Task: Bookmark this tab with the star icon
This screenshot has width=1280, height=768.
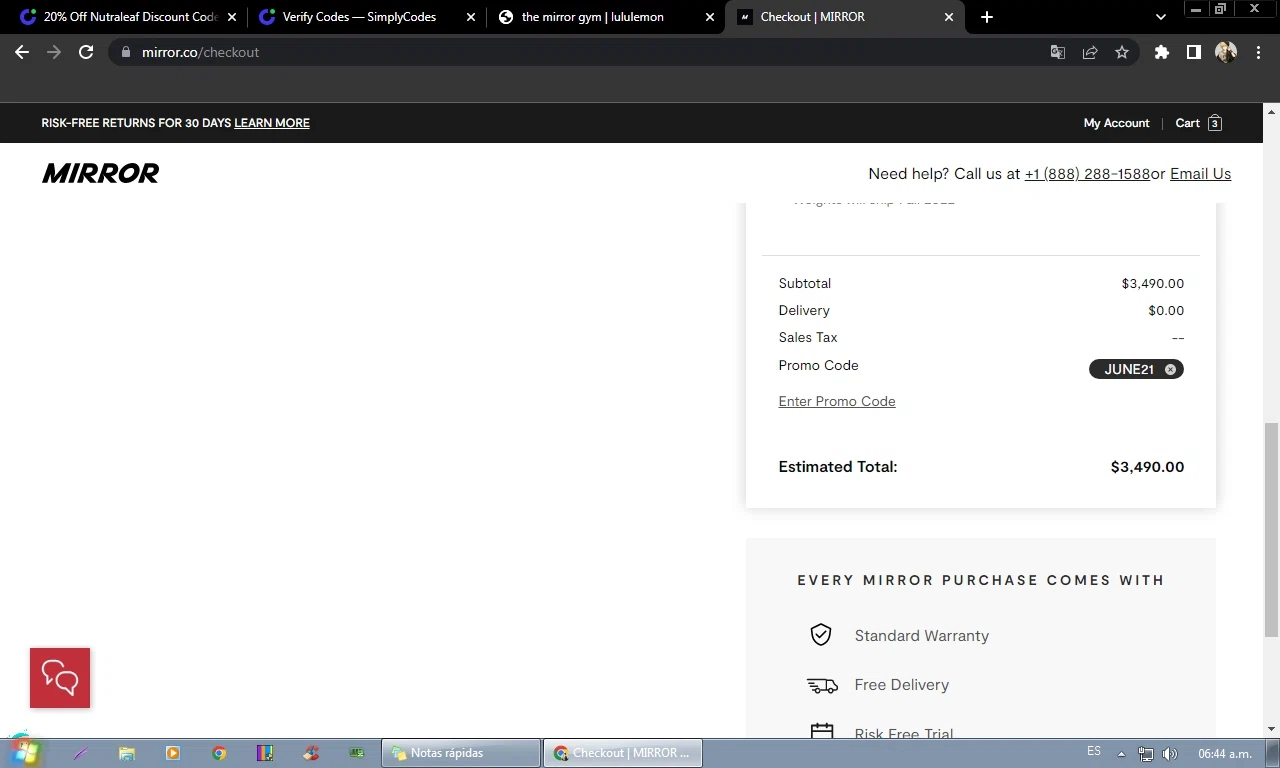Action: 1122,52
